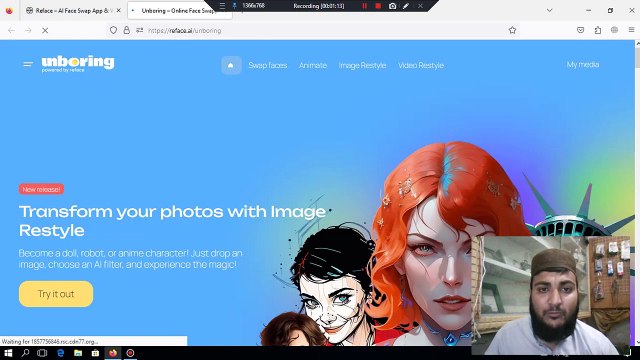Click the Firefox account toolbar icon
This screenshot has height=360, width=640.
614,30
